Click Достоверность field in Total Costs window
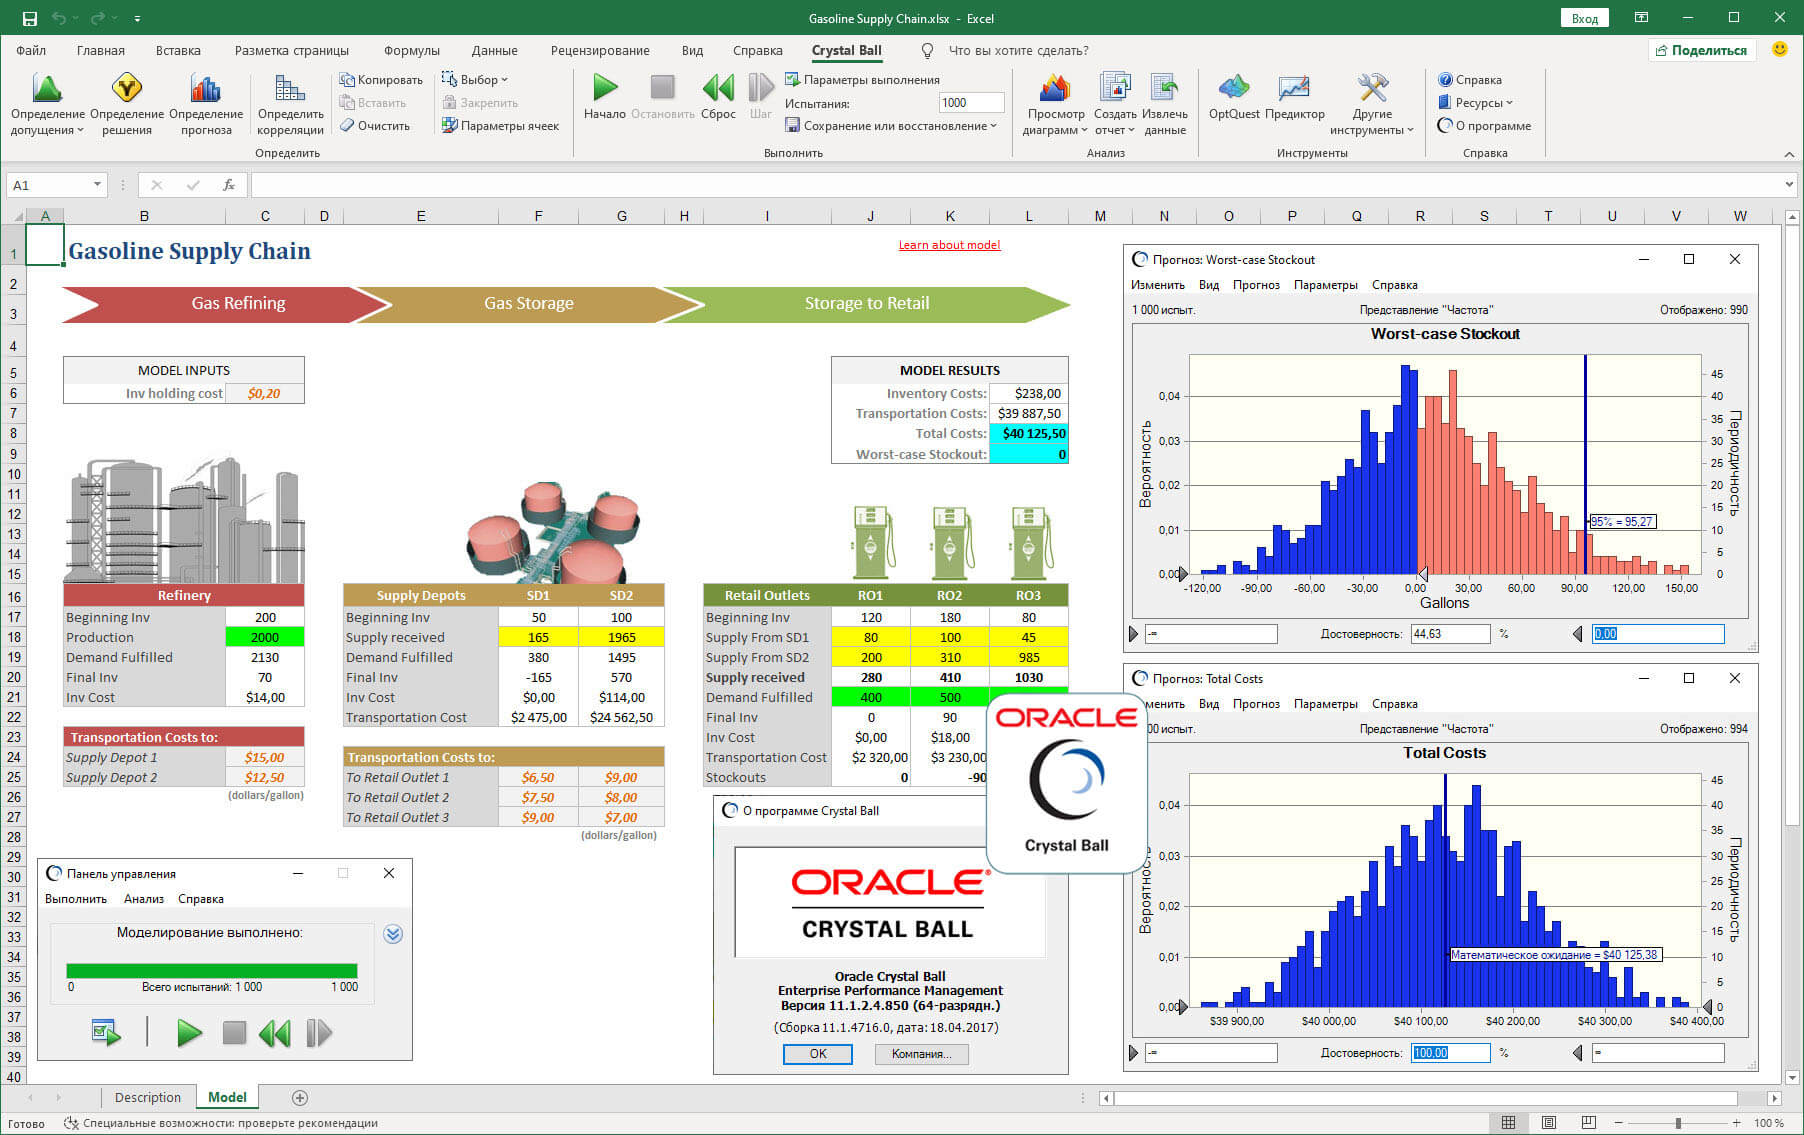Viewport: 1804px width, 1135px height. click(x=1450, y=1053)
